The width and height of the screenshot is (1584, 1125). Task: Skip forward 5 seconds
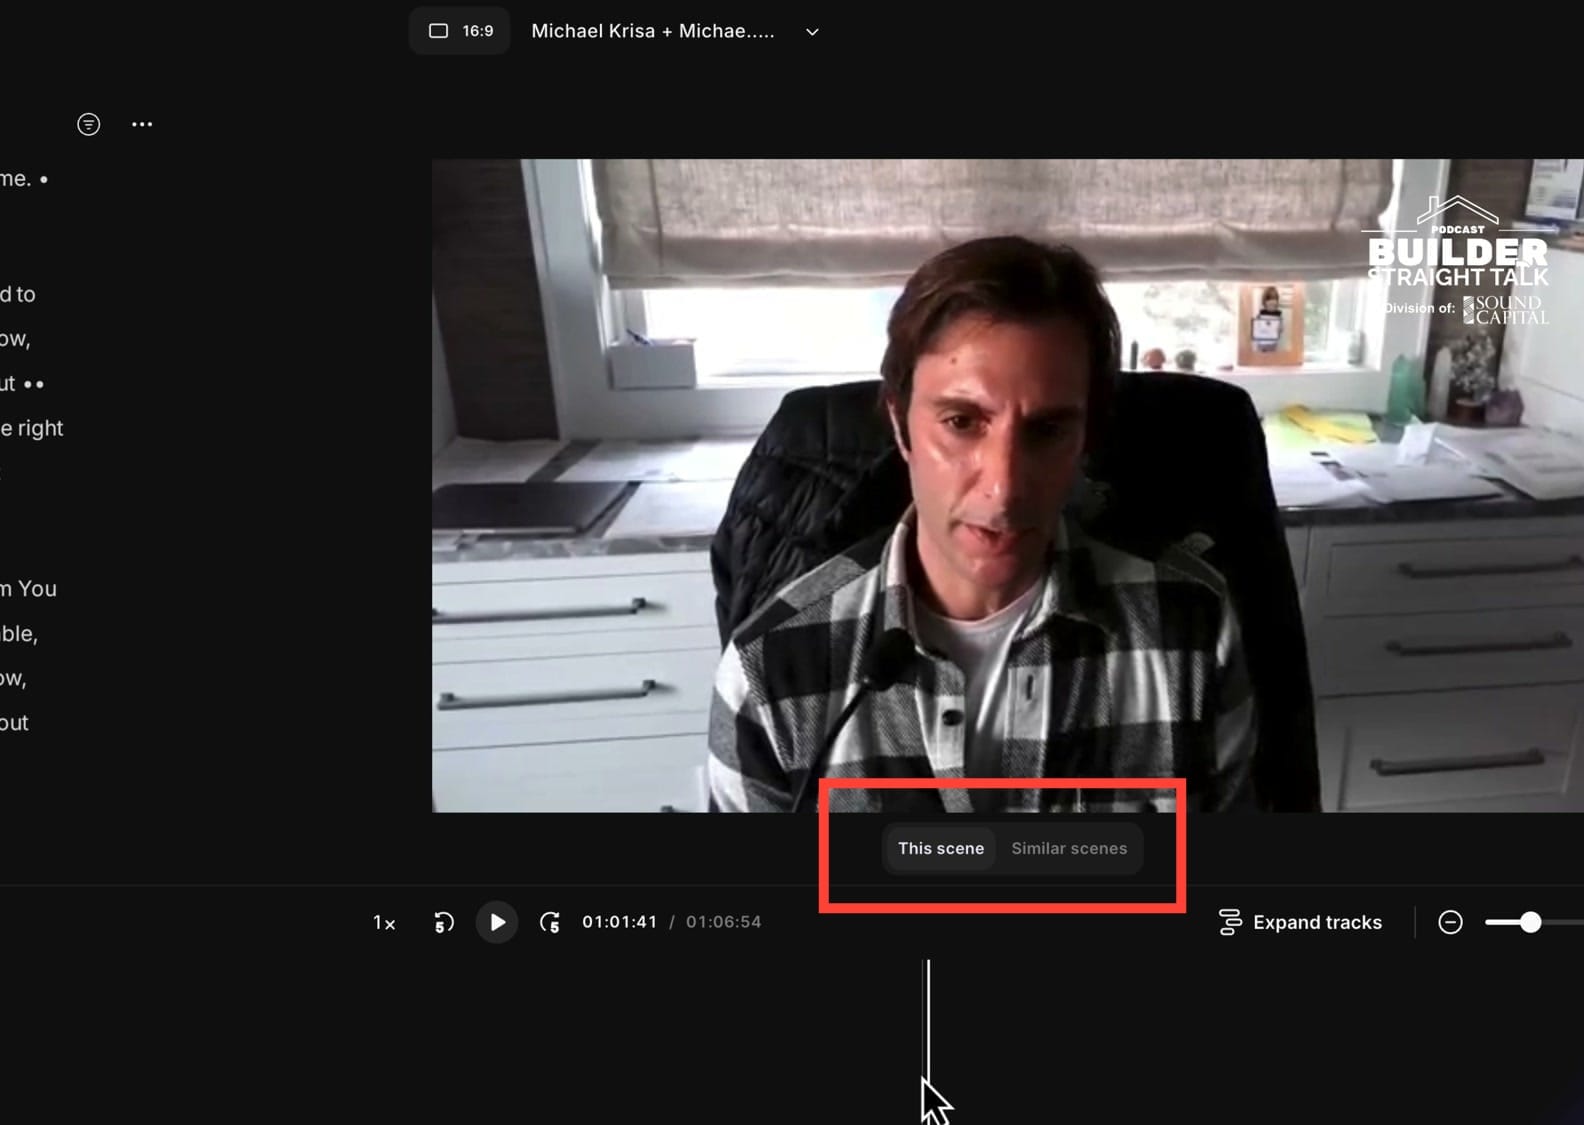[549, 922]
